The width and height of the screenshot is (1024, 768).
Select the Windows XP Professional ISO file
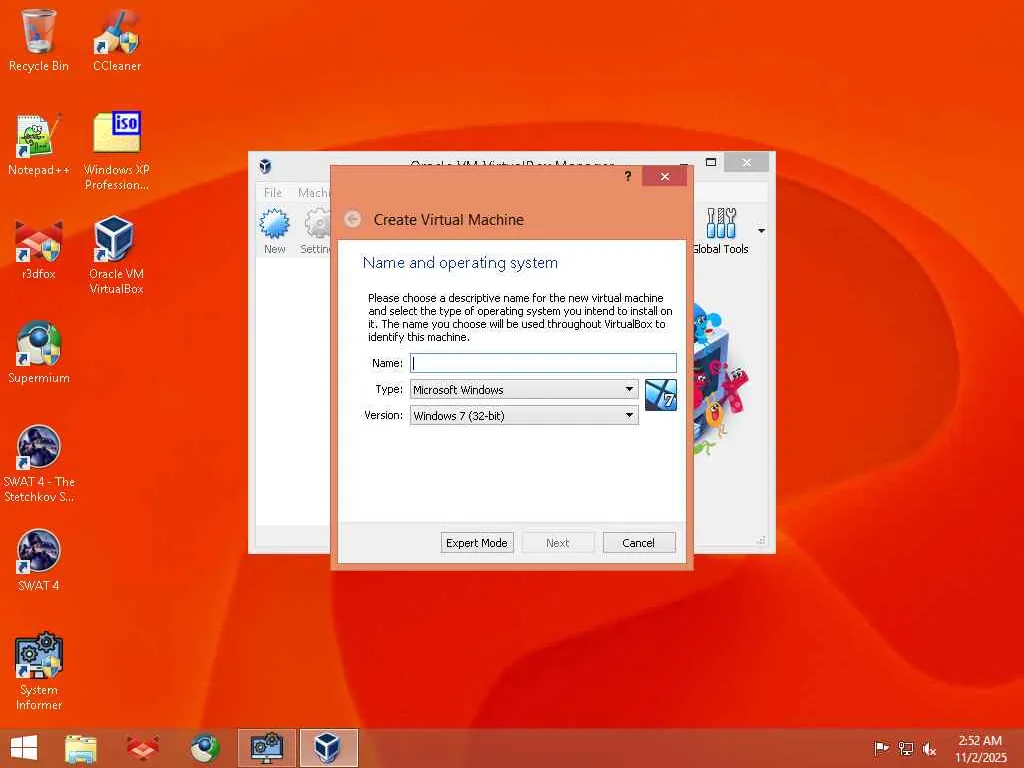[117, 151]
